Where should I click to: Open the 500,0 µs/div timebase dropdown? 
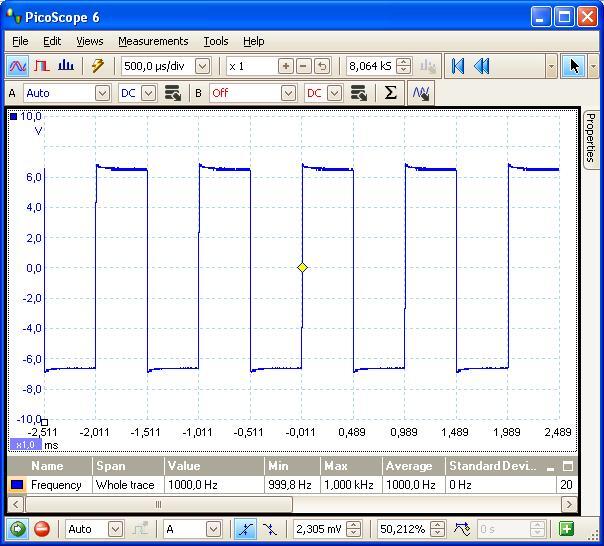tap(203, 66)
